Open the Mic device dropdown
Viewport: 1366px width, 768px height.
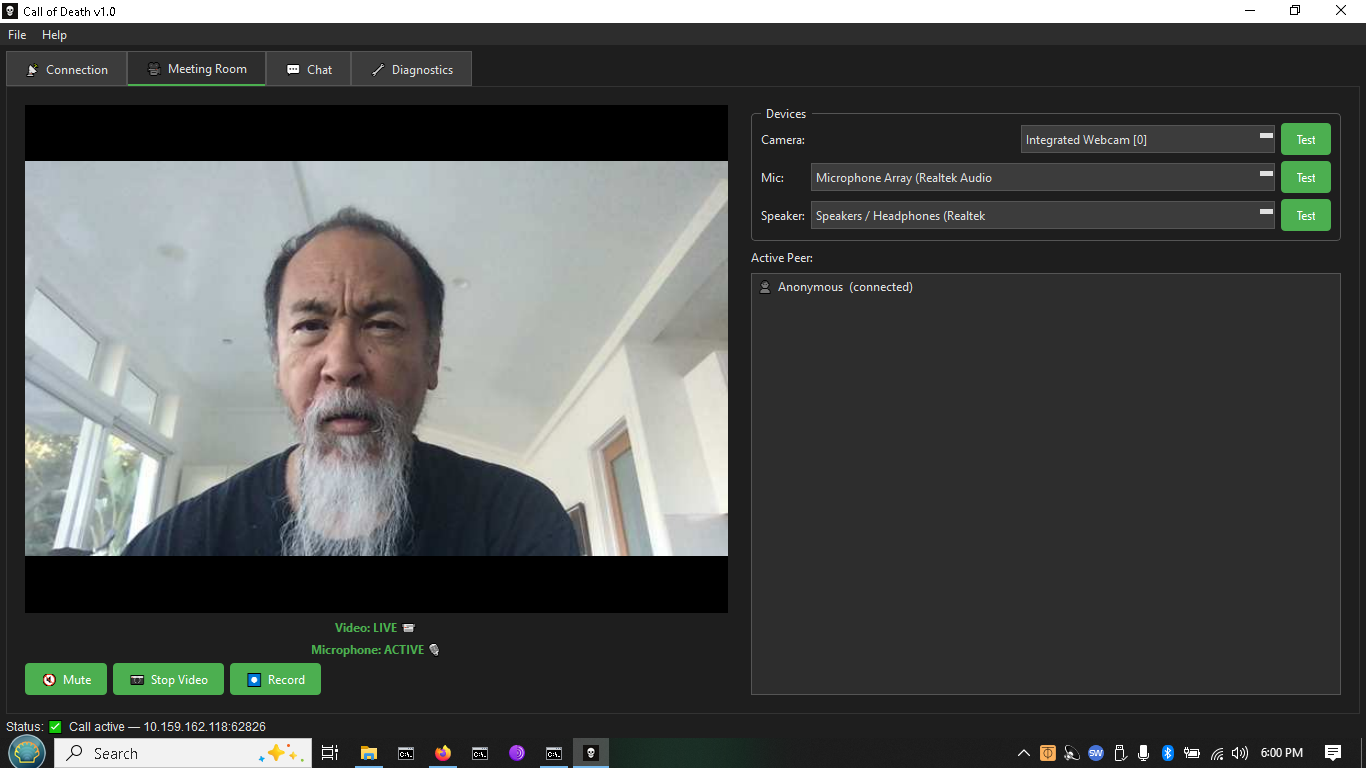pyautogui.click(x=1042, y=178)
